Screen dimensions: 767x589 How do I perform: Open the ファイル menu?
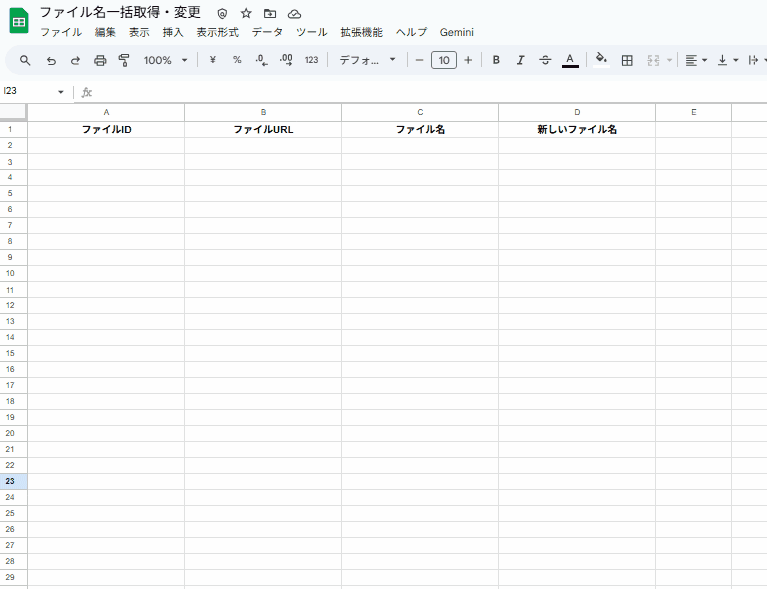tap(61, 32)
